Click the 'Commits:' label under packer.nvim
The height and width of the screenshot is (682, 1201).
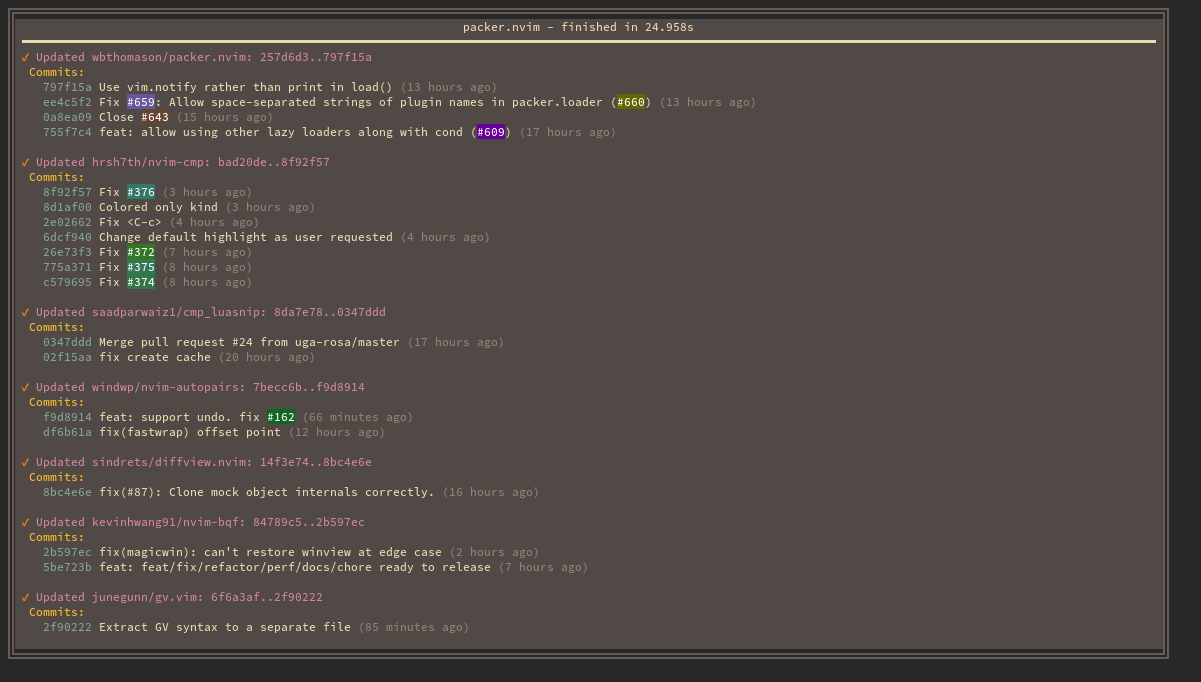point(57,72)
